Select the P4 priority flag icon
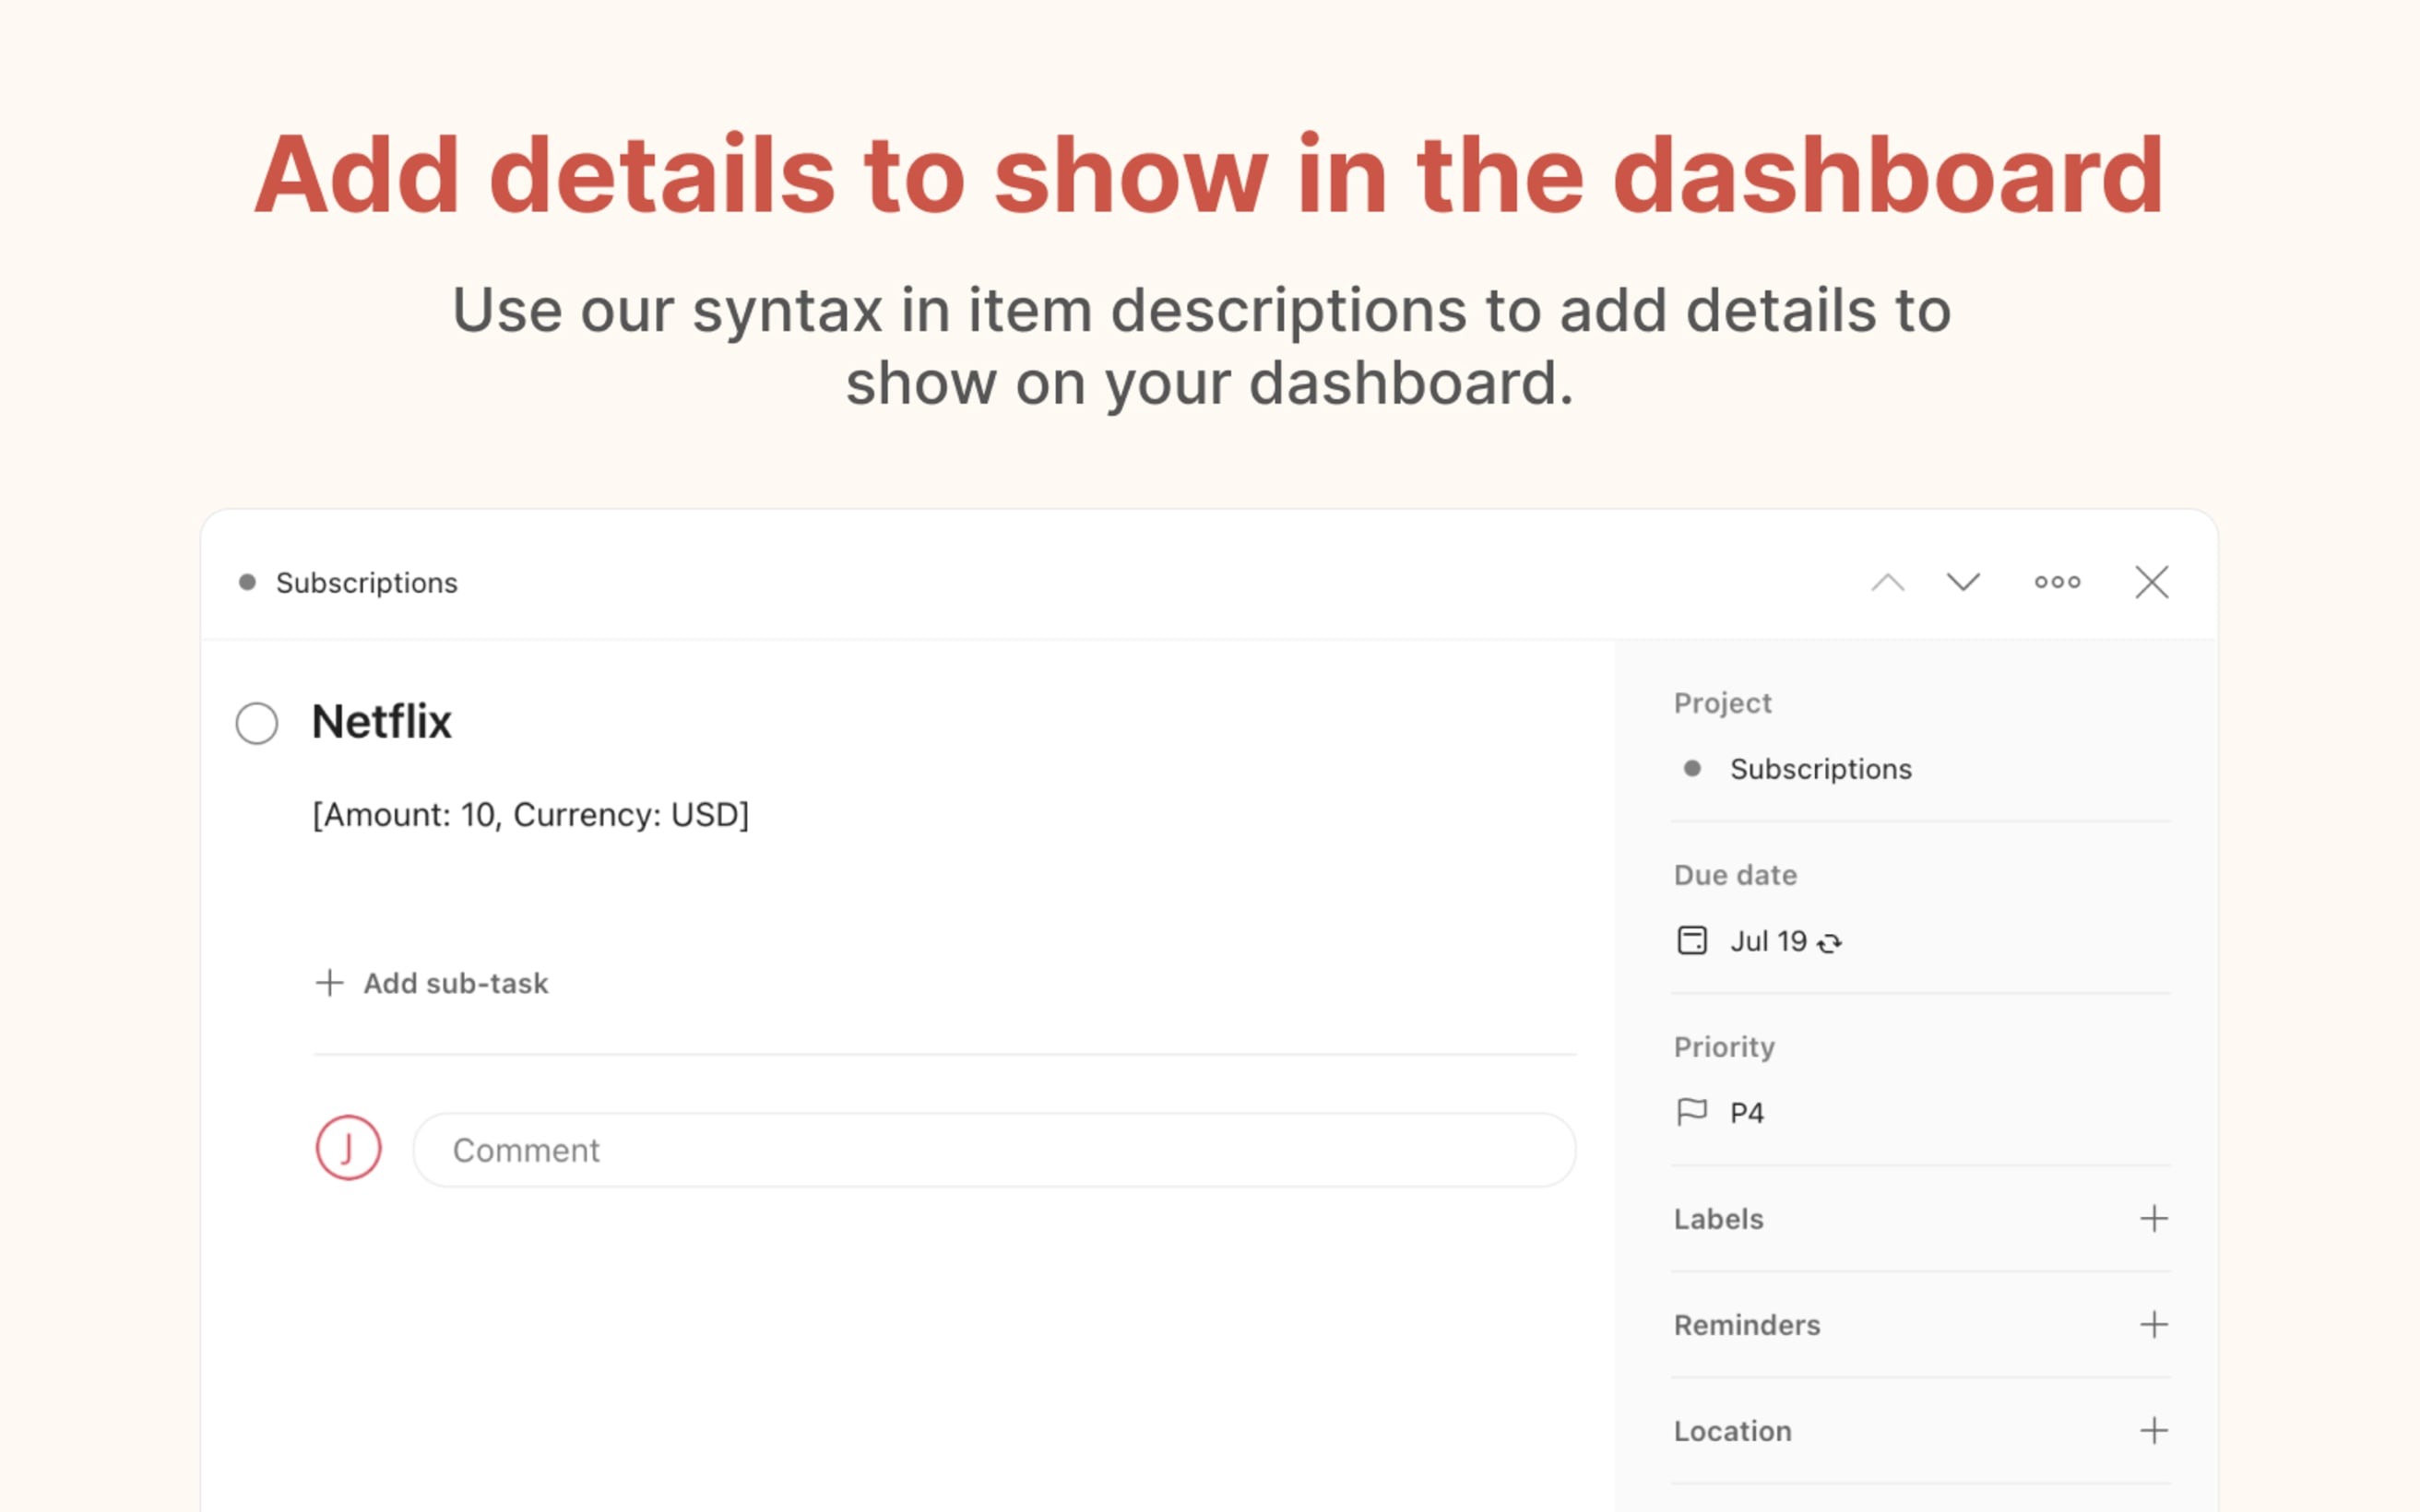2420x1512 pixels. click(x=1692, y=1111)
